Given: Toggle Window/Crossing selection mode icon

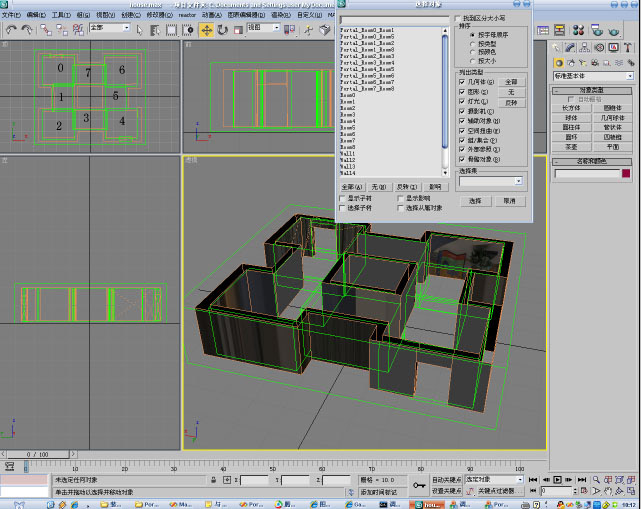Looking at the screenshot, I should pyautogui.click(x=188, y=30).
